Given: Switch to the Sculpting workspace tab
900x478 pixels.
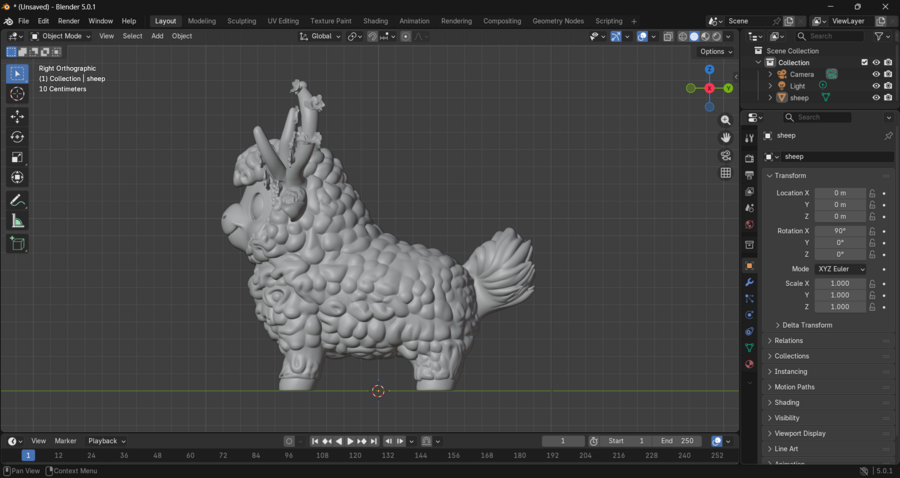Looking at the screenshot, I should (x=241, y=21).
